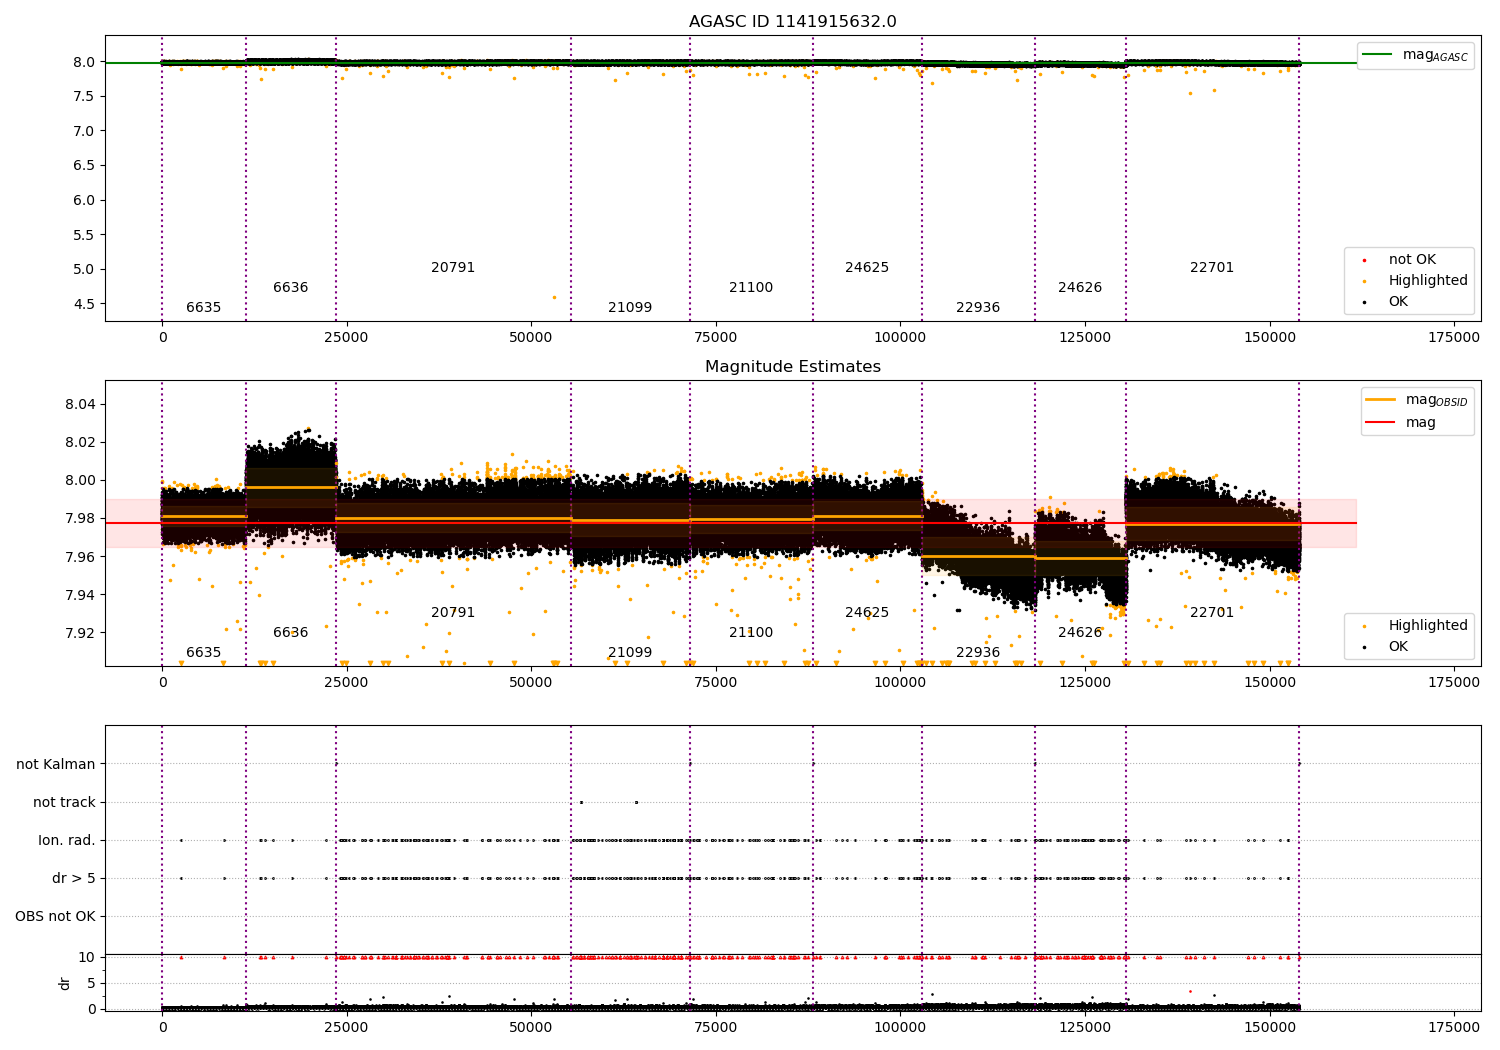Click y-tick 5.5 in the top plot
This screenshot has width=1500, height=1050.
pos(84,235)
